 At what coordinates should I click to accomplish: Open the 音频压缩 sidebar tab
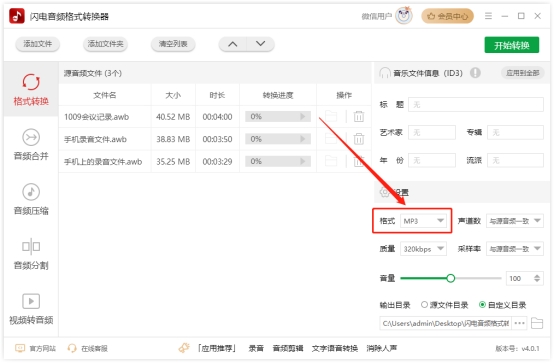[31, 199]
